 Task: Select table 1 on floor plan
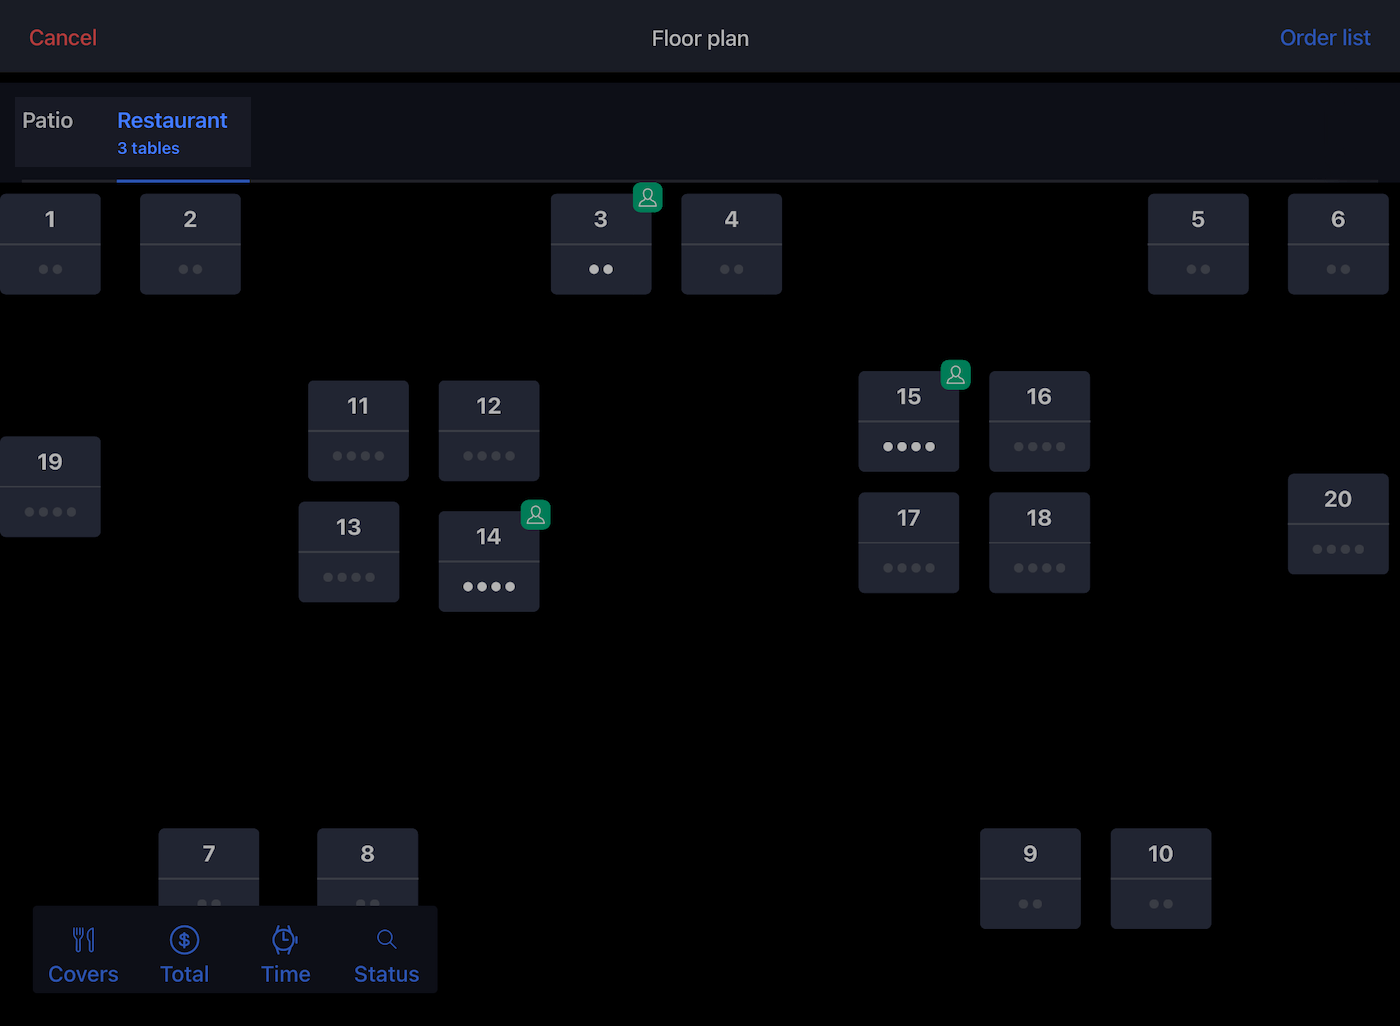[x=50, y=244]
